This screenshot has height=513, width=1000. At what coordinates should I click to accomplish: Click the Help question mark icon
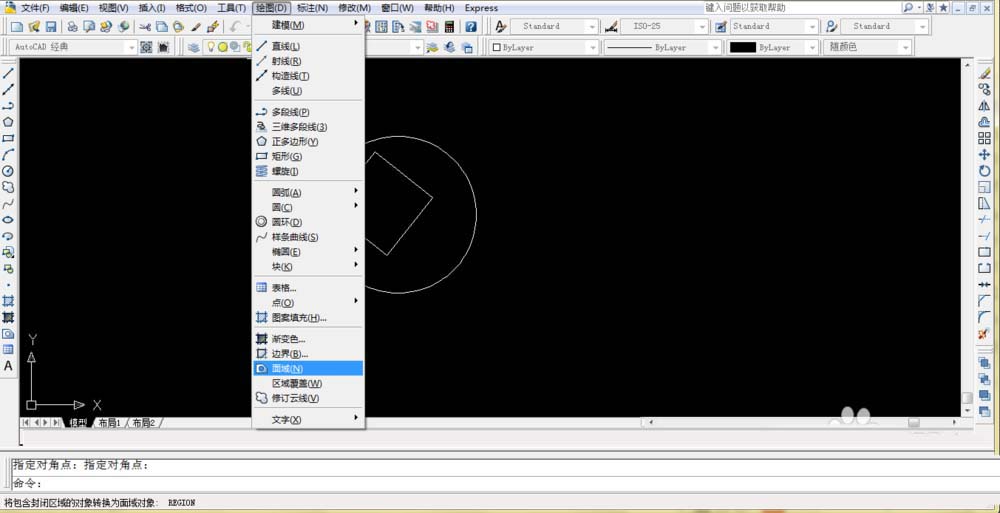[x=471, y=27]
